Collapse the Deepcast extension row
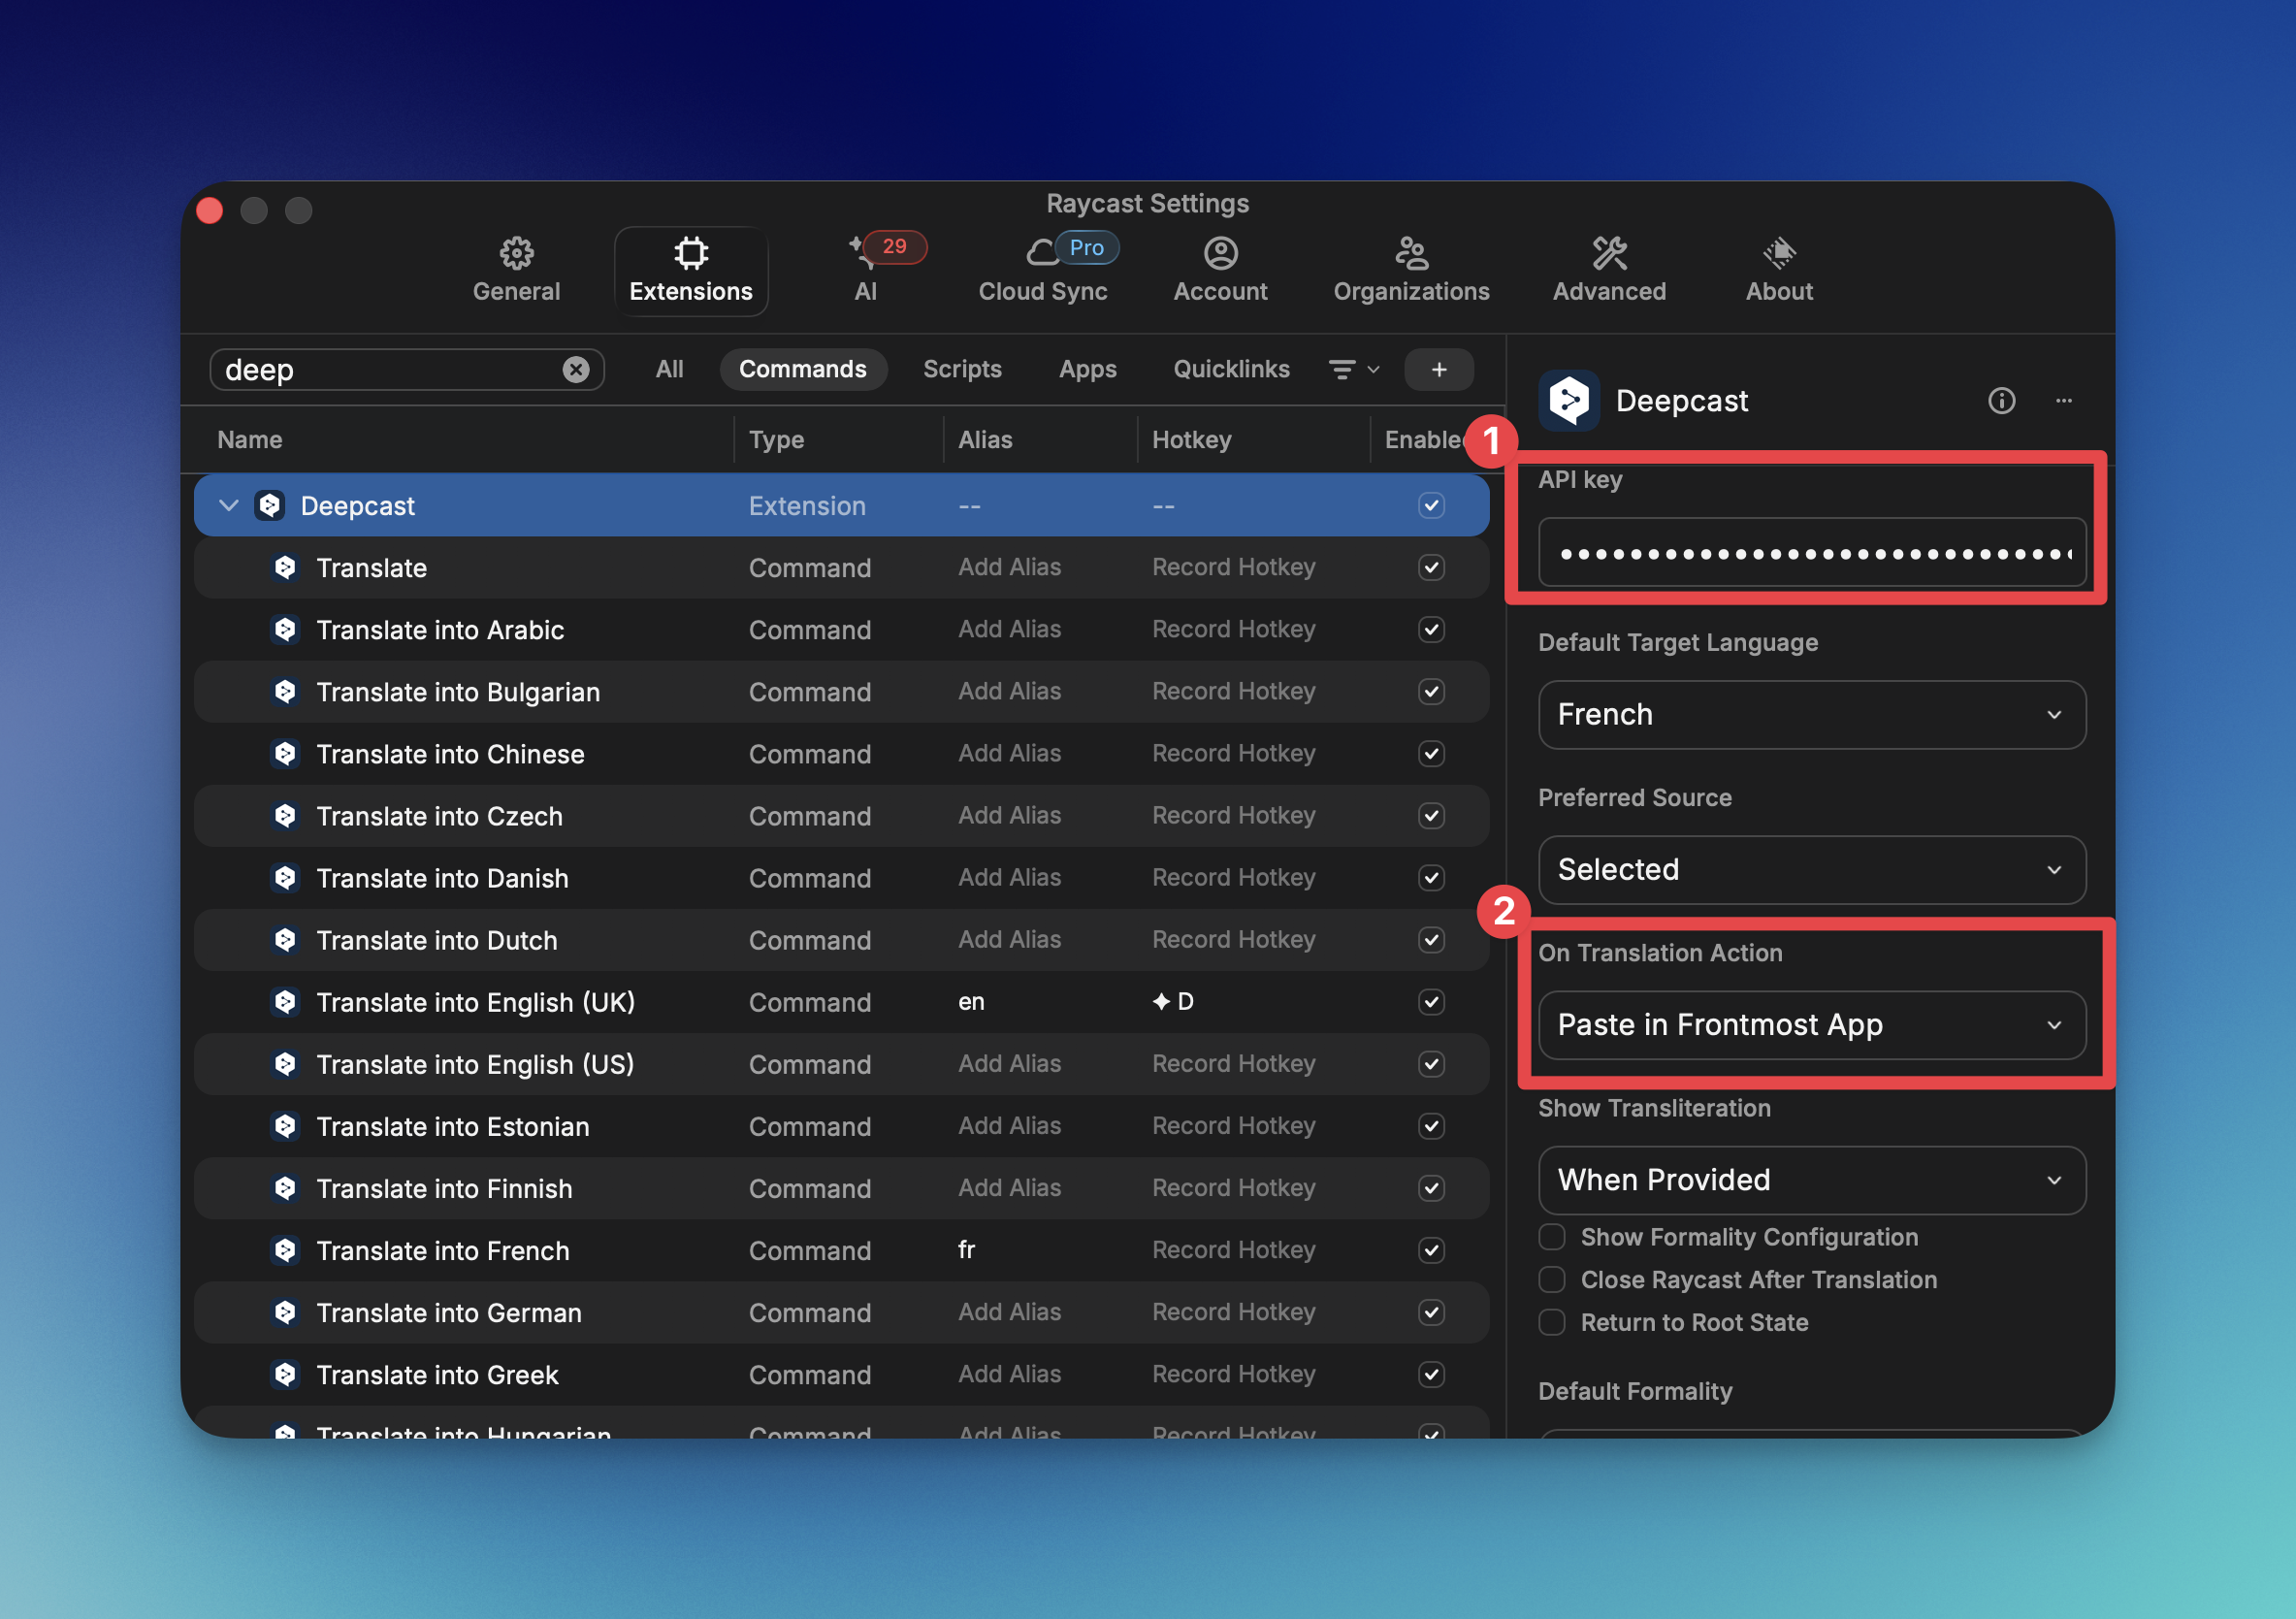This screenshot has width=2296, height=1619. point(229,506)
